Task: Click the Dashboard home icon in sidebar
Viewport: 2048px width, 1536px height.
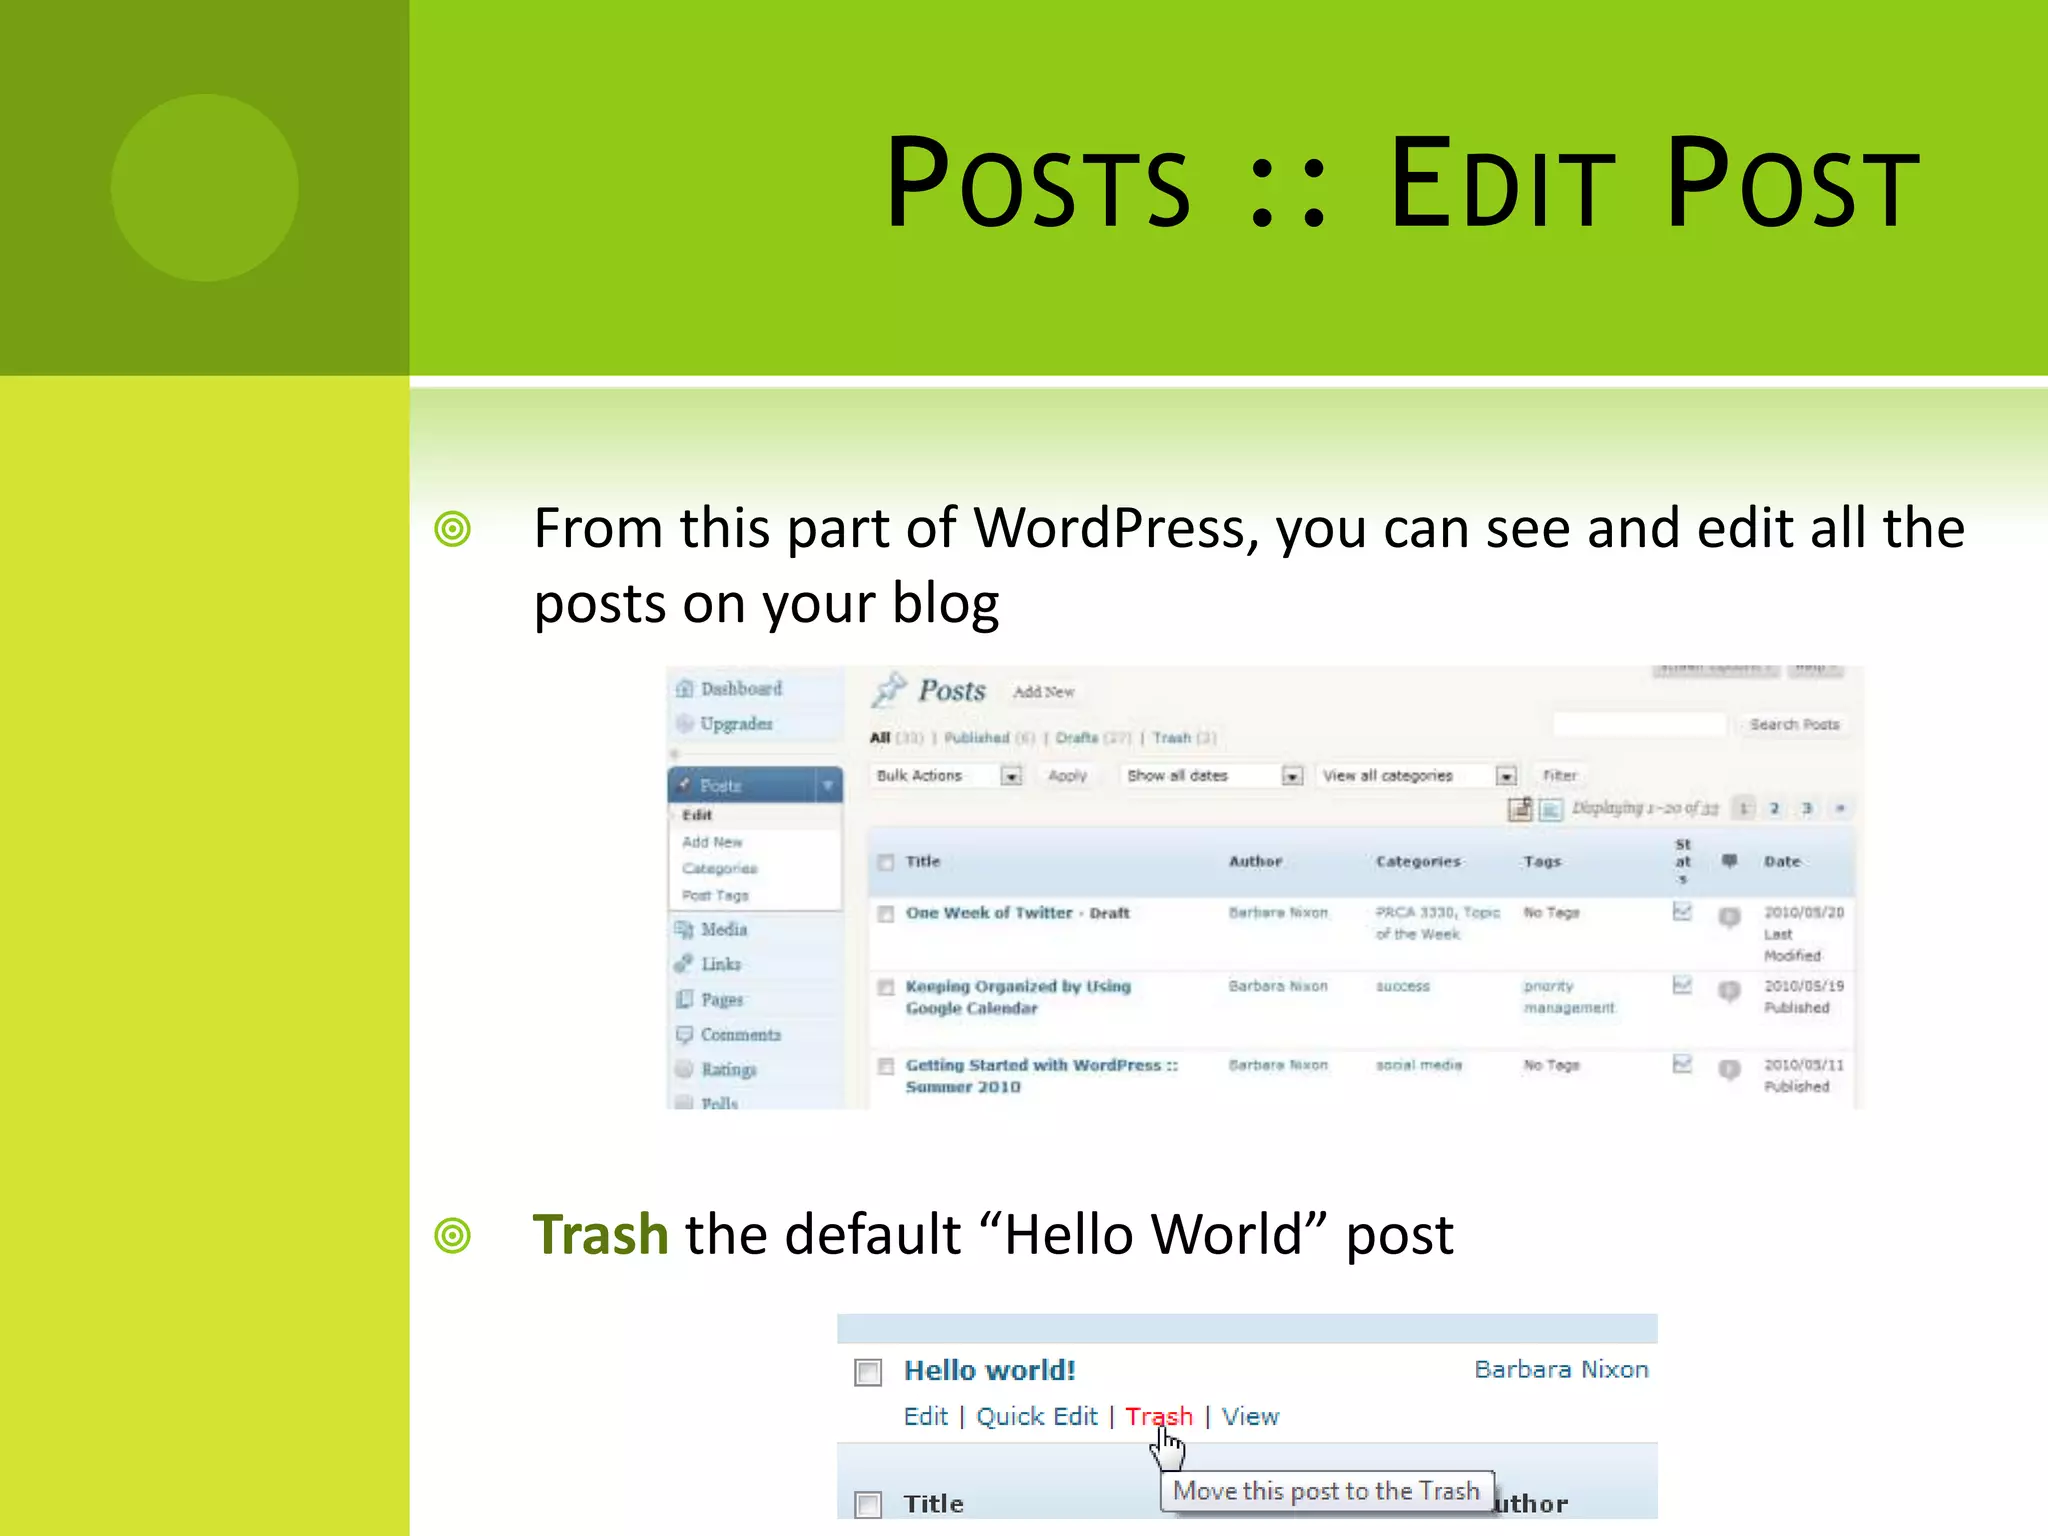Action: click(684, 688)
